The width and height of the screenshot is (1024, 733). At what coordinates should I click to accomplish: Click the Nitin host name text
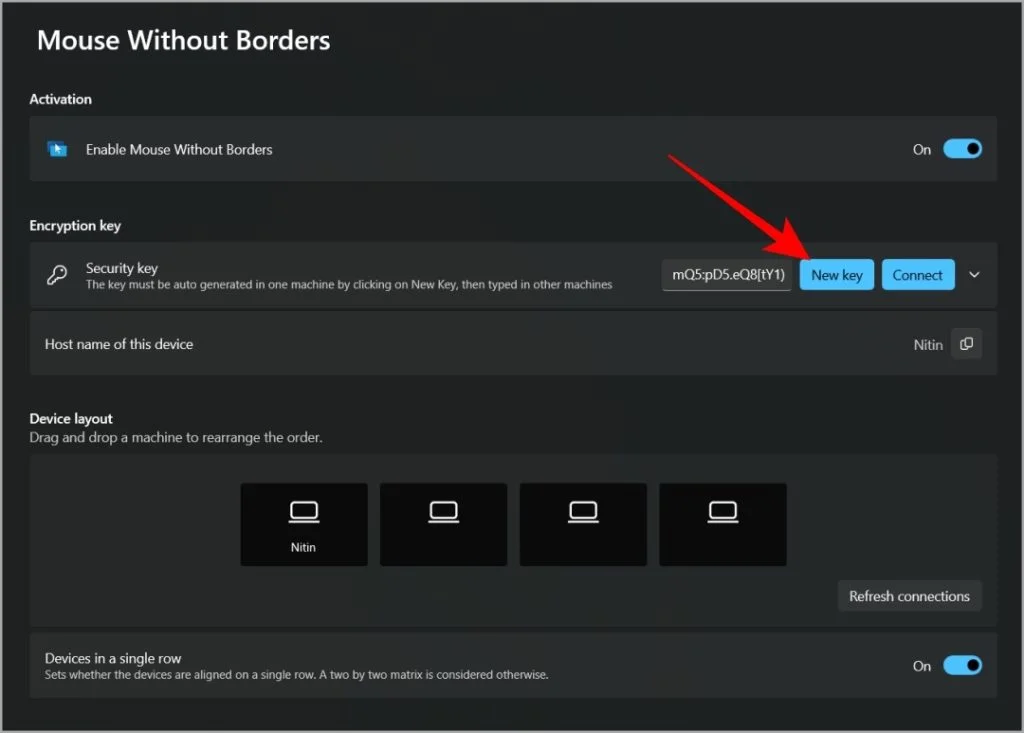[928, 345]
